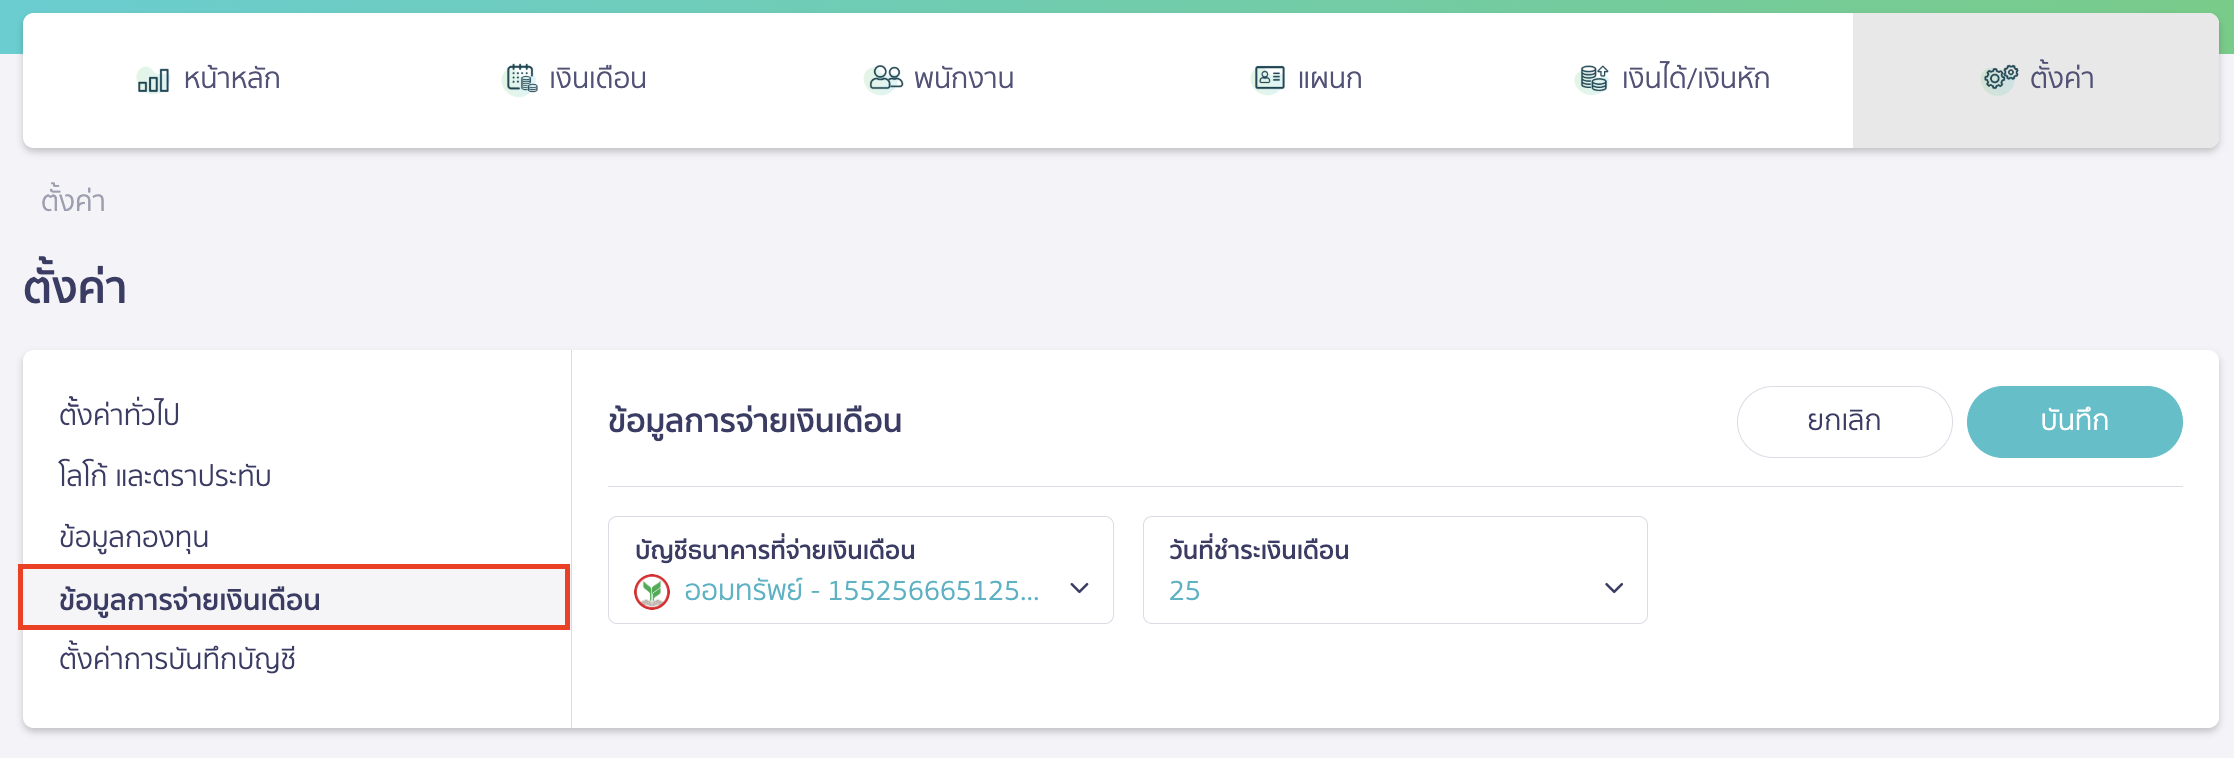Click the บันทึก save button

coord(2075,421)
